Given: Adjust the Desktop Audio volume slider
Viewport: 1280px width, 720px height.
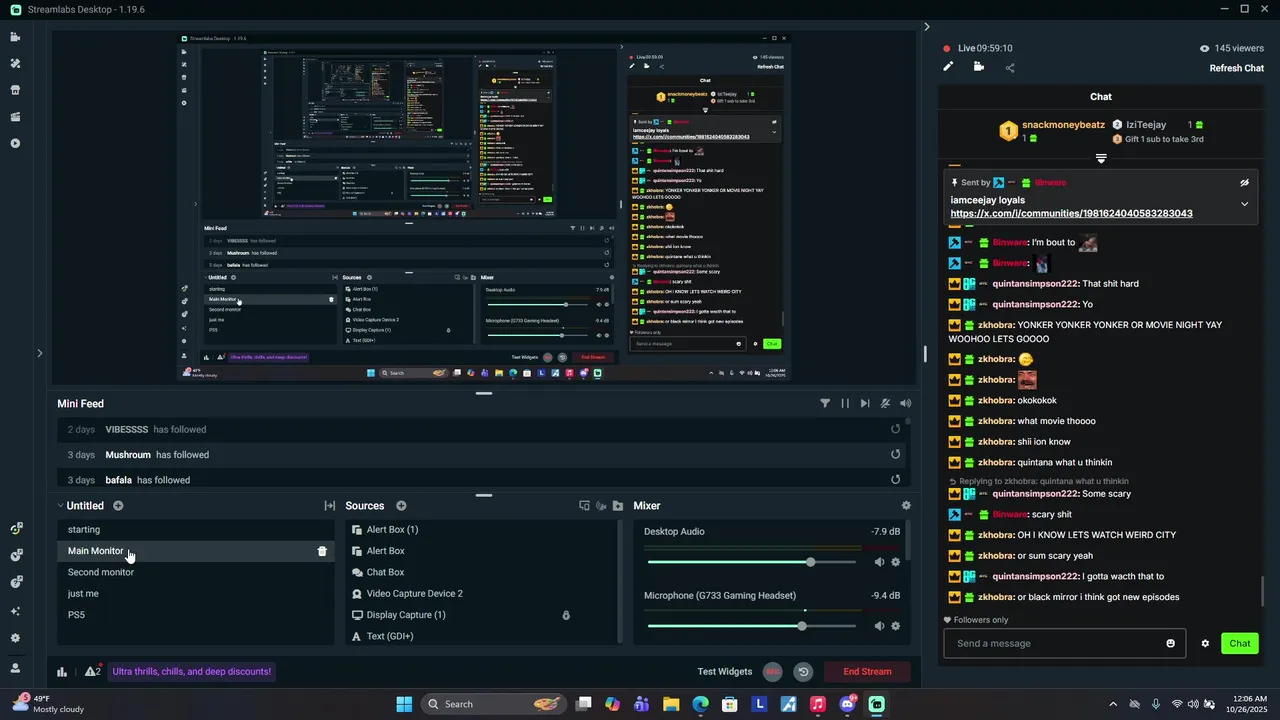Looking at the screenshot, I should [810, 562].
